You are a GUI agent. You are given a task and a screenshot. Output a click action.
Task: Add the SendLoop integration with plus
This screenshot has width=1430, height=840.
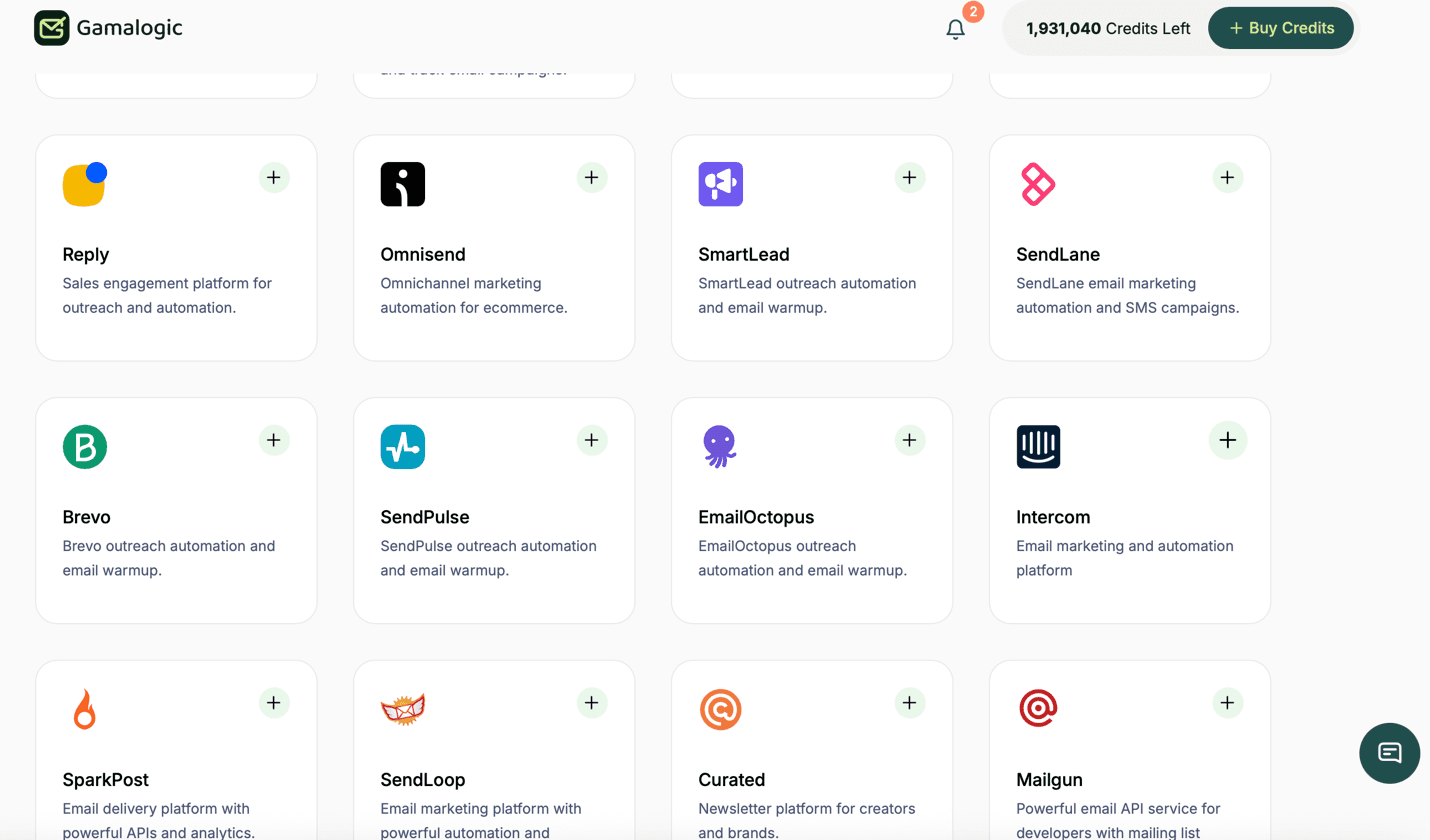click(592, 703)
